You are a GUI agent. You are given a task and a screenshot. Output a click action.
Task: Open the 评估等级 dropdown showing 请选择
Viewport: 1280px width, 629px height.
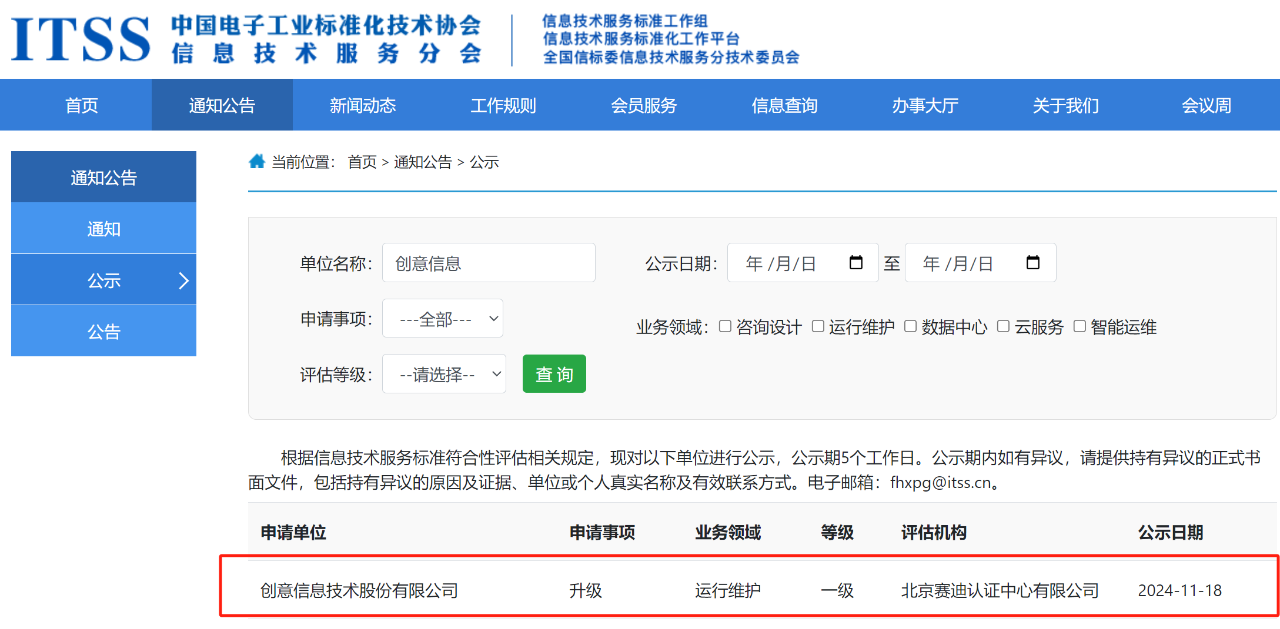pos(444,374)
